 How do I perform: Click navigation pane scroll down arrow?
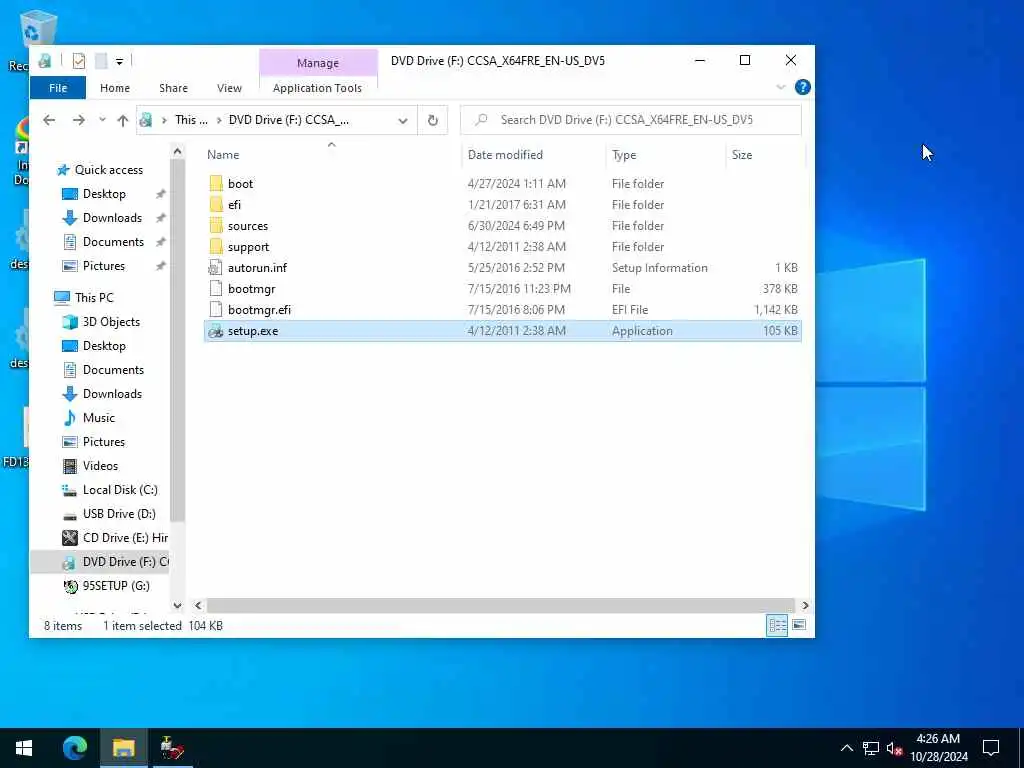(x=177, y=606)
